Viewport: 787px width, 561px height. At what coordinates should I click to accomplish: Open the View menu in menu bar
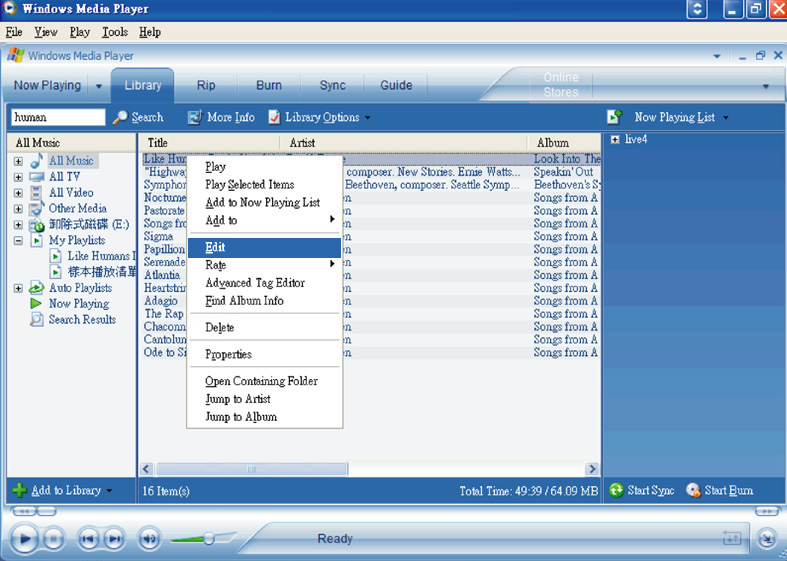coord(46,32)
